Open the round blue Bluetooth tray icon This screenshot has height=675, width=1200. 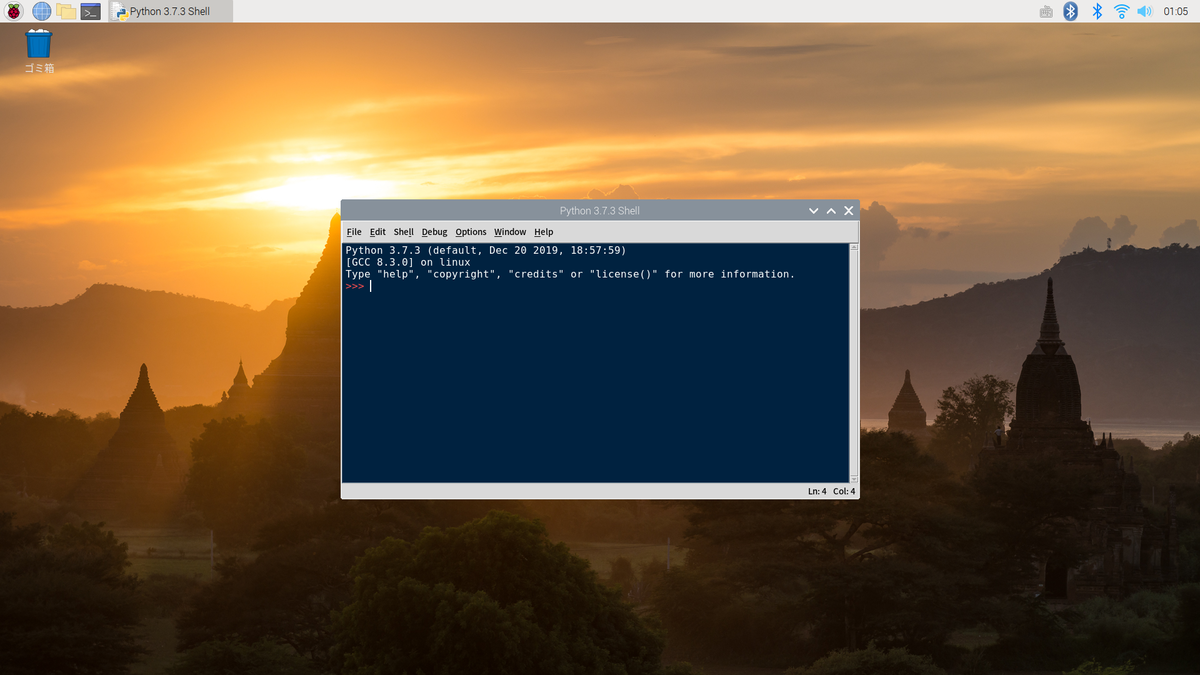[1070, 11]
